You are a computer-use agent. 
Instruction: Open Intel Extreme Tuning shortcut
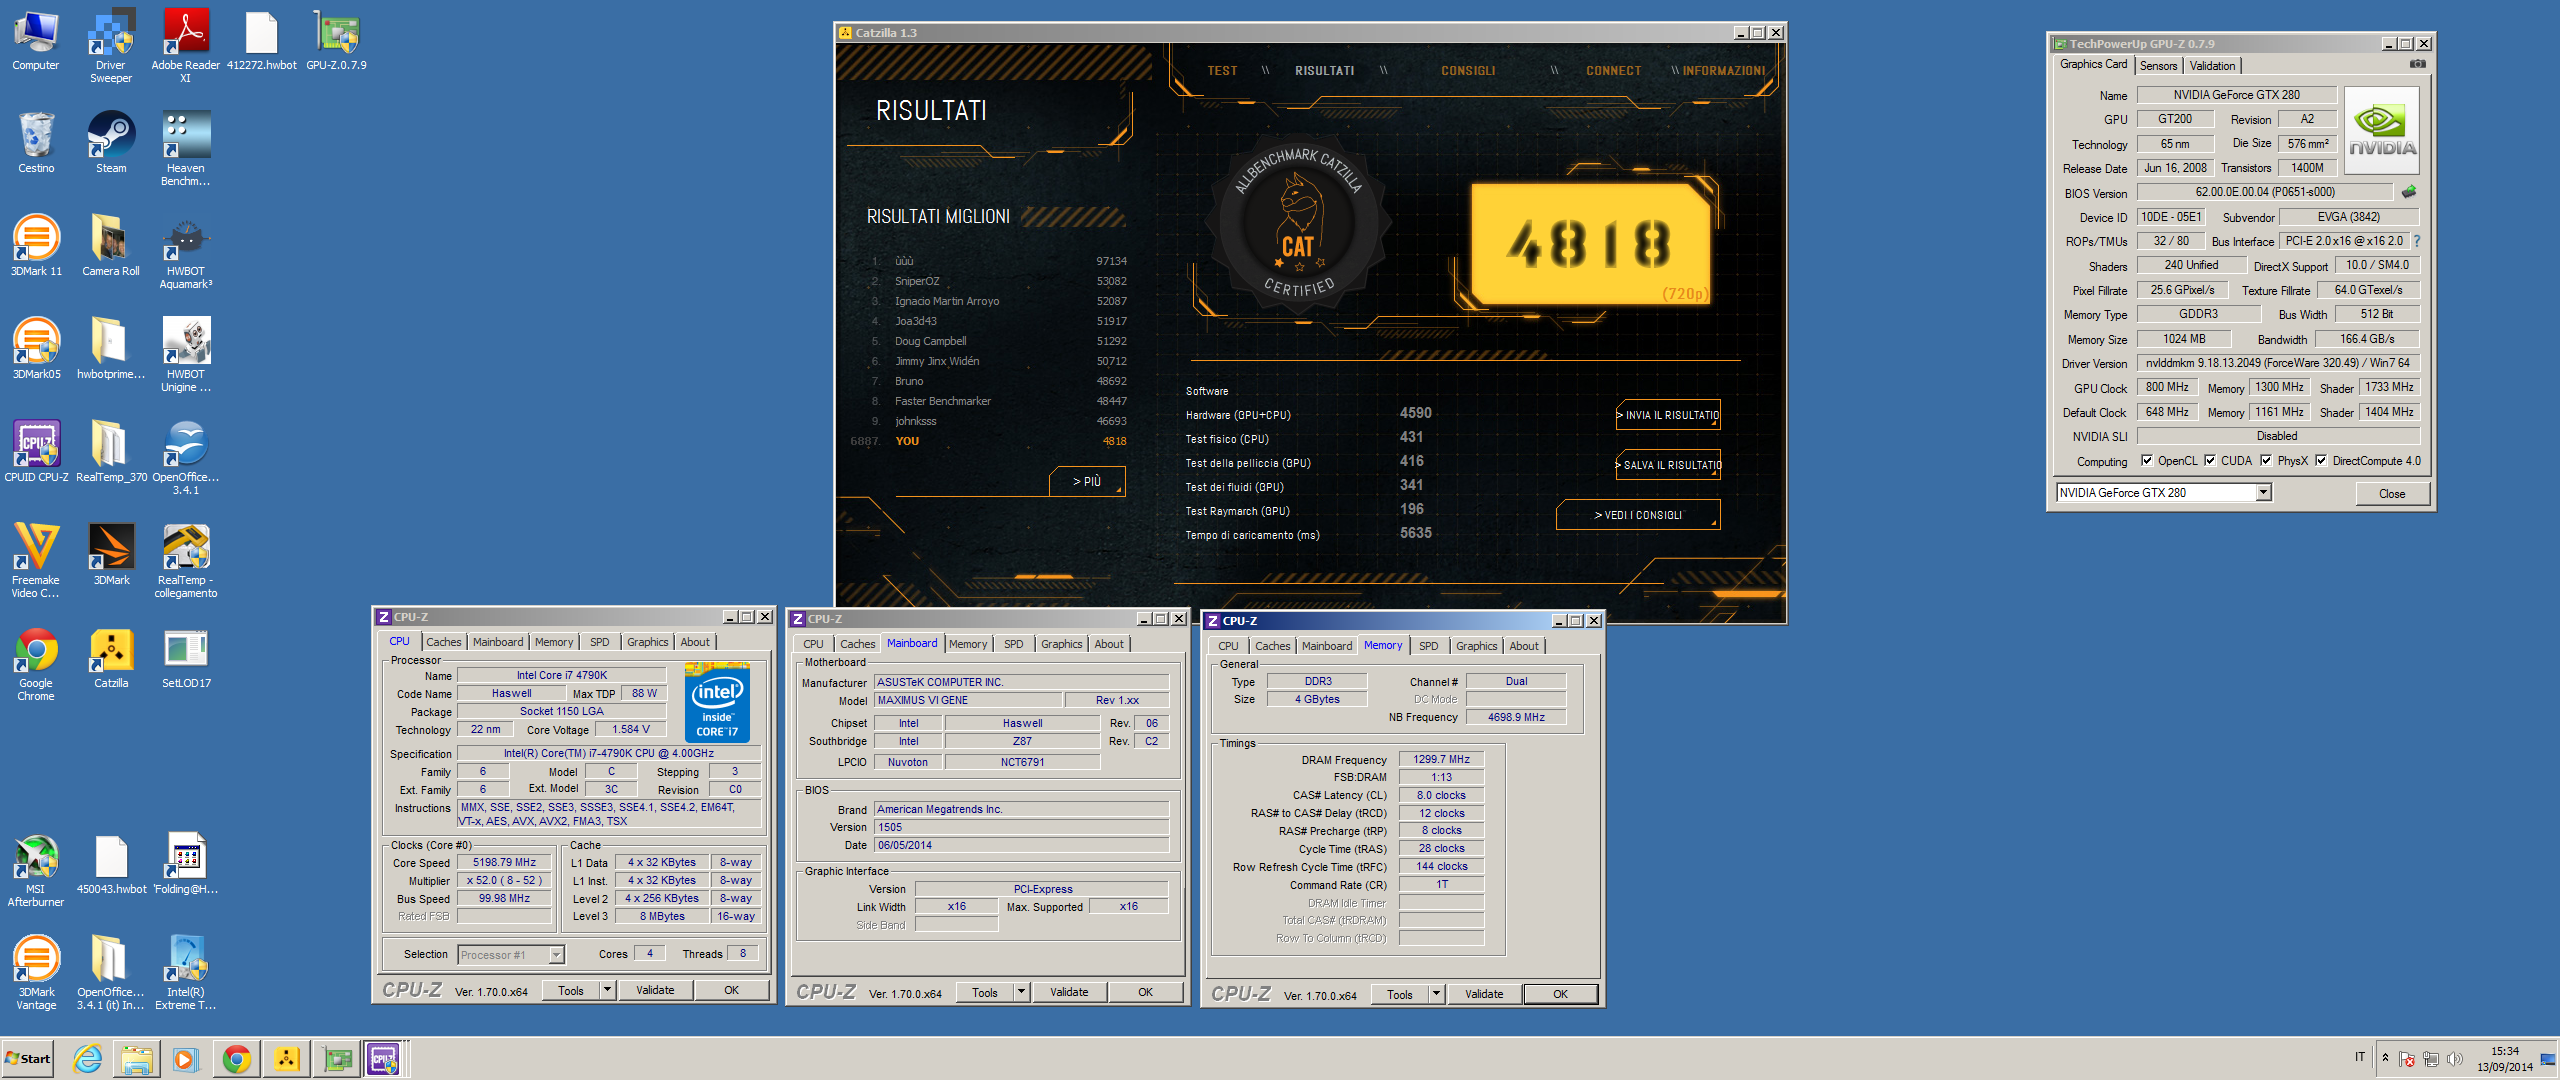[x=186, y=973]
